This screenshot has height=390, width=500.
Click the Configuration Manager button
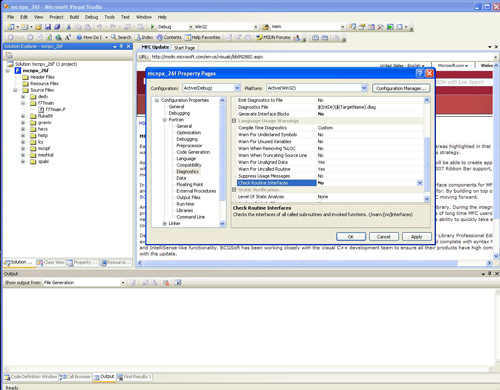coord(401,88)
